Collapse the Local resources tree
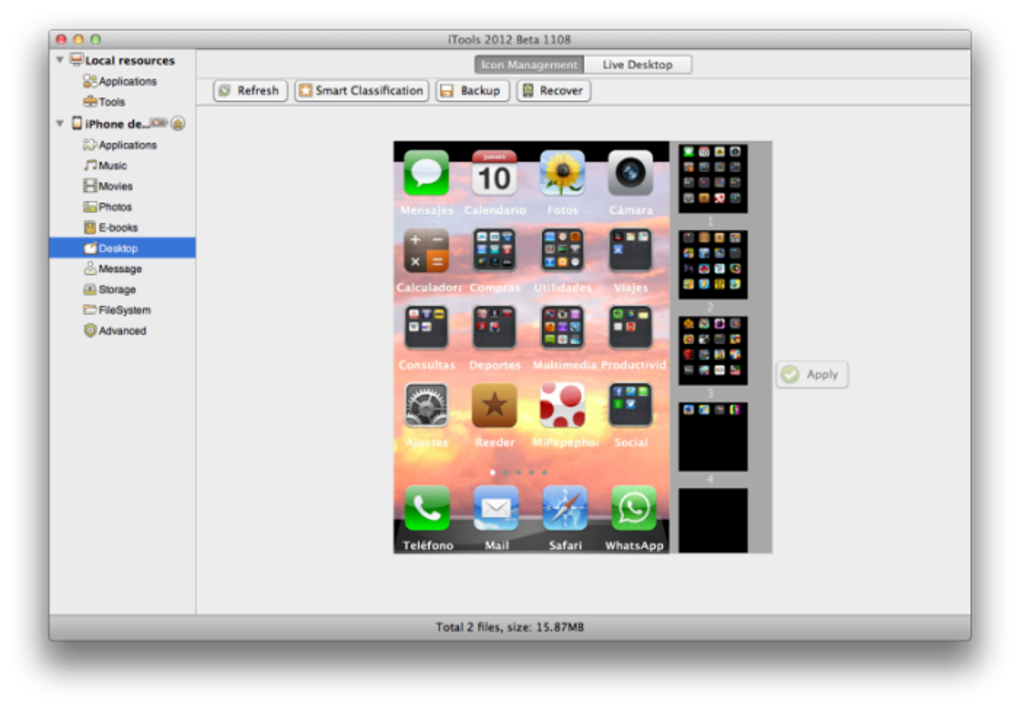The width and height of the screenshot is (1020, 708). click(x=60, y=60)
